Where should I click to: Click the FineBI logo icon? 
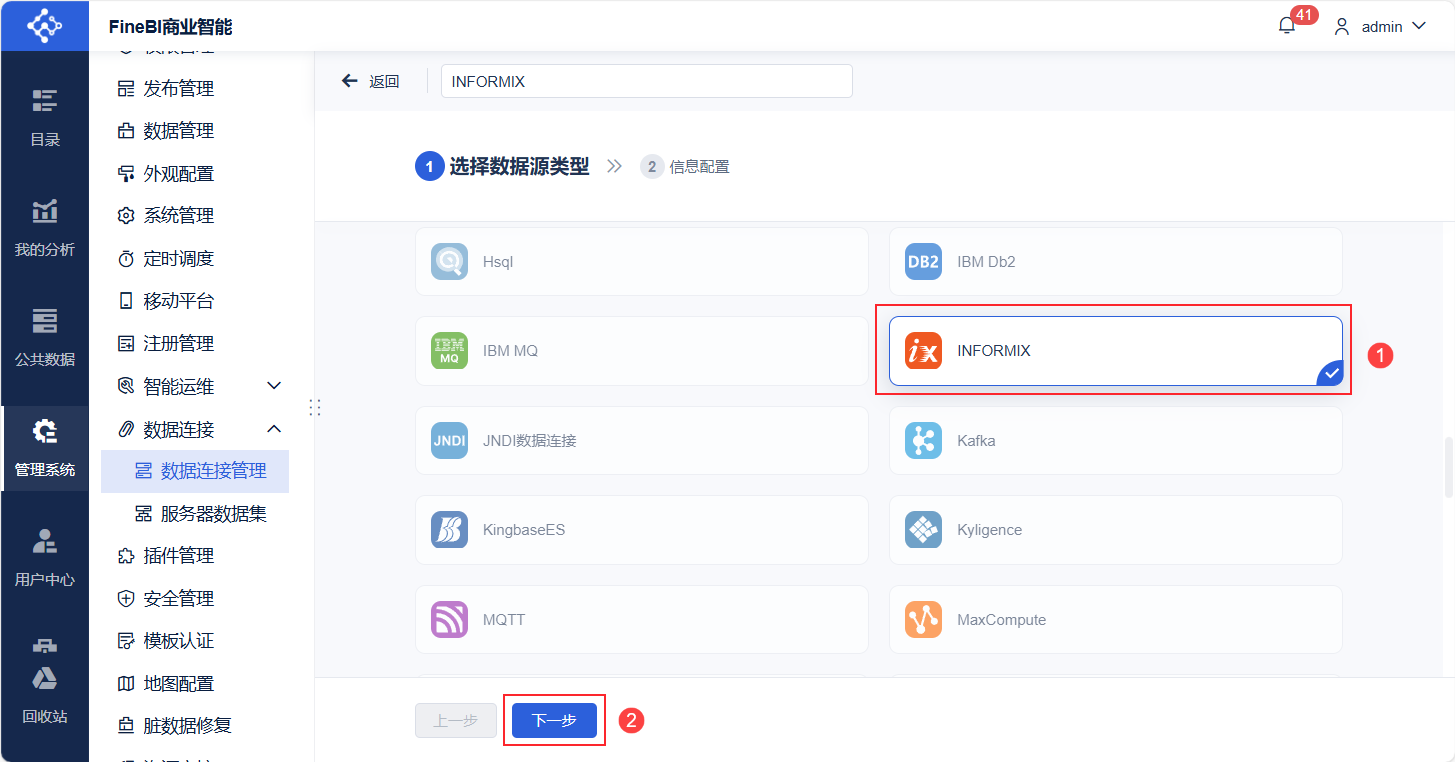pyautogui.click(x=44, y=25)
